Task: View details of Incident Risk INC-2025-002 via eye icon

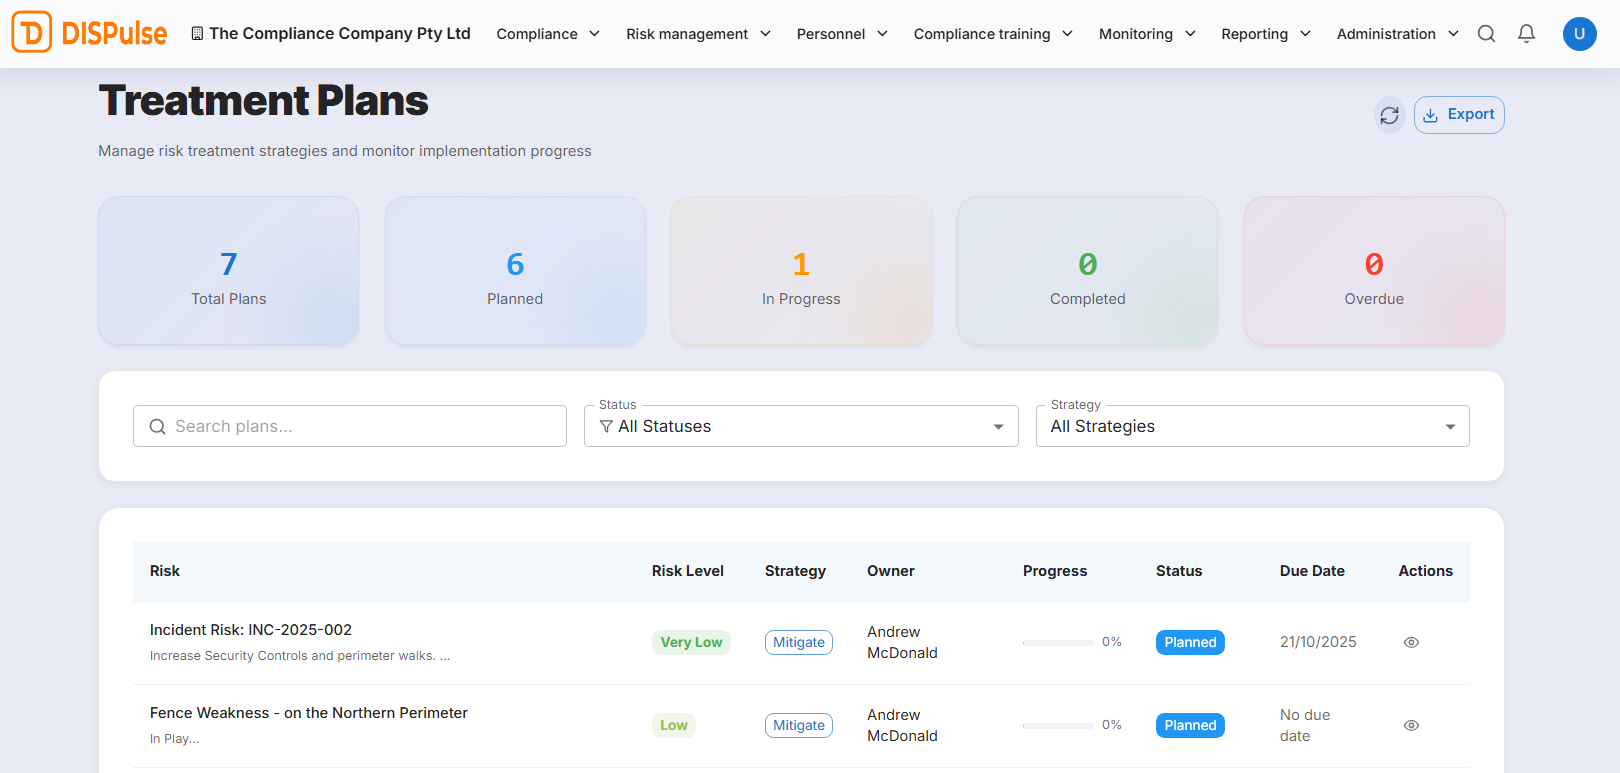Action: click(1411, 643)
